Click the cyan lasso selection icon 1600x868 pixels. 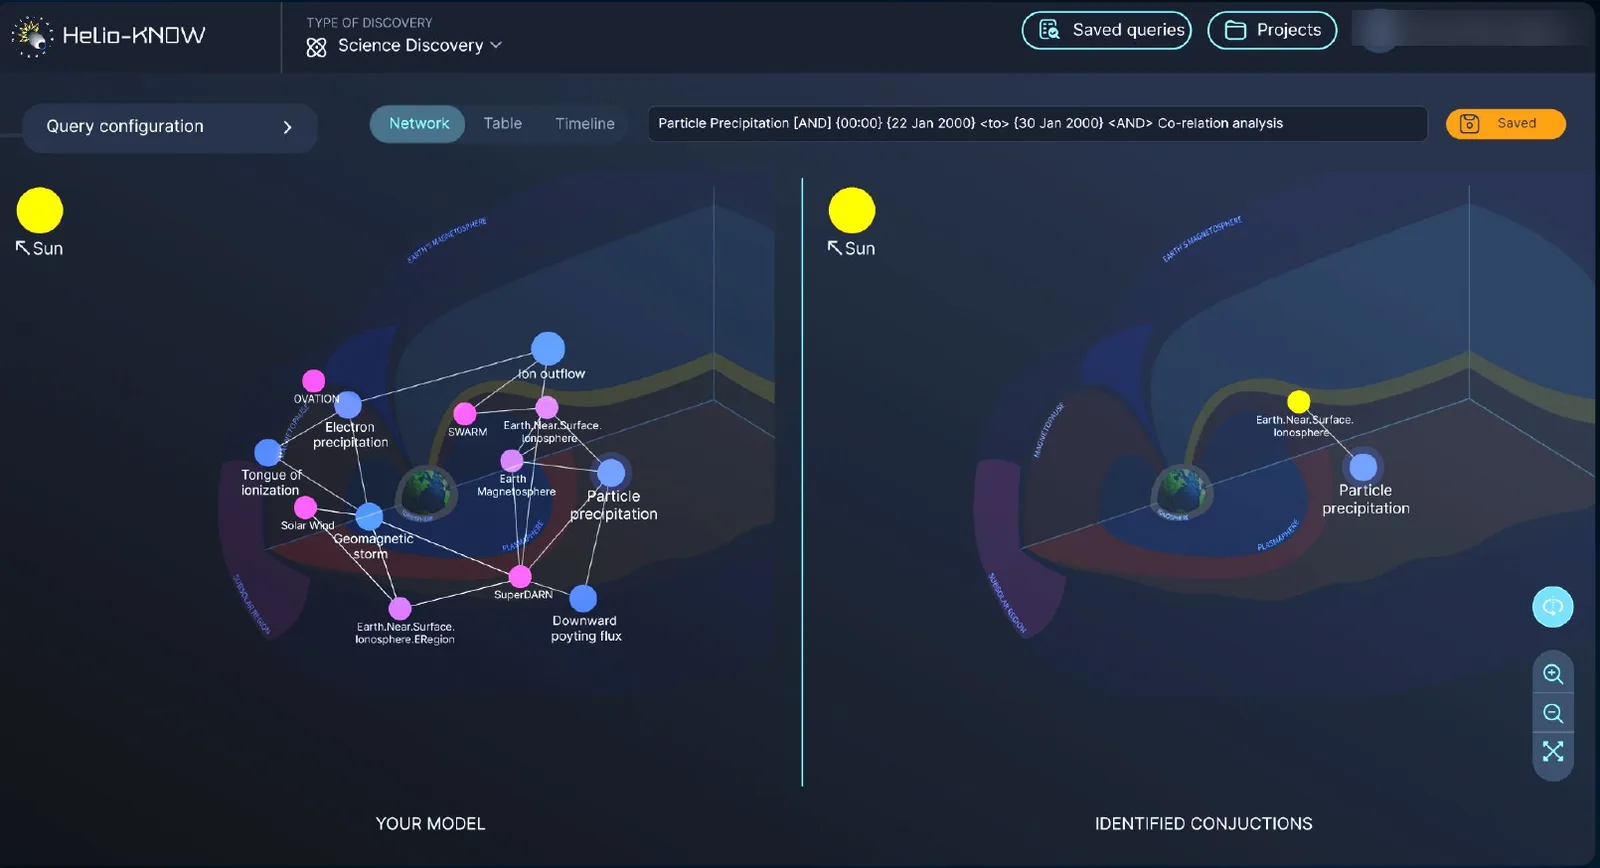[1552, 607]
